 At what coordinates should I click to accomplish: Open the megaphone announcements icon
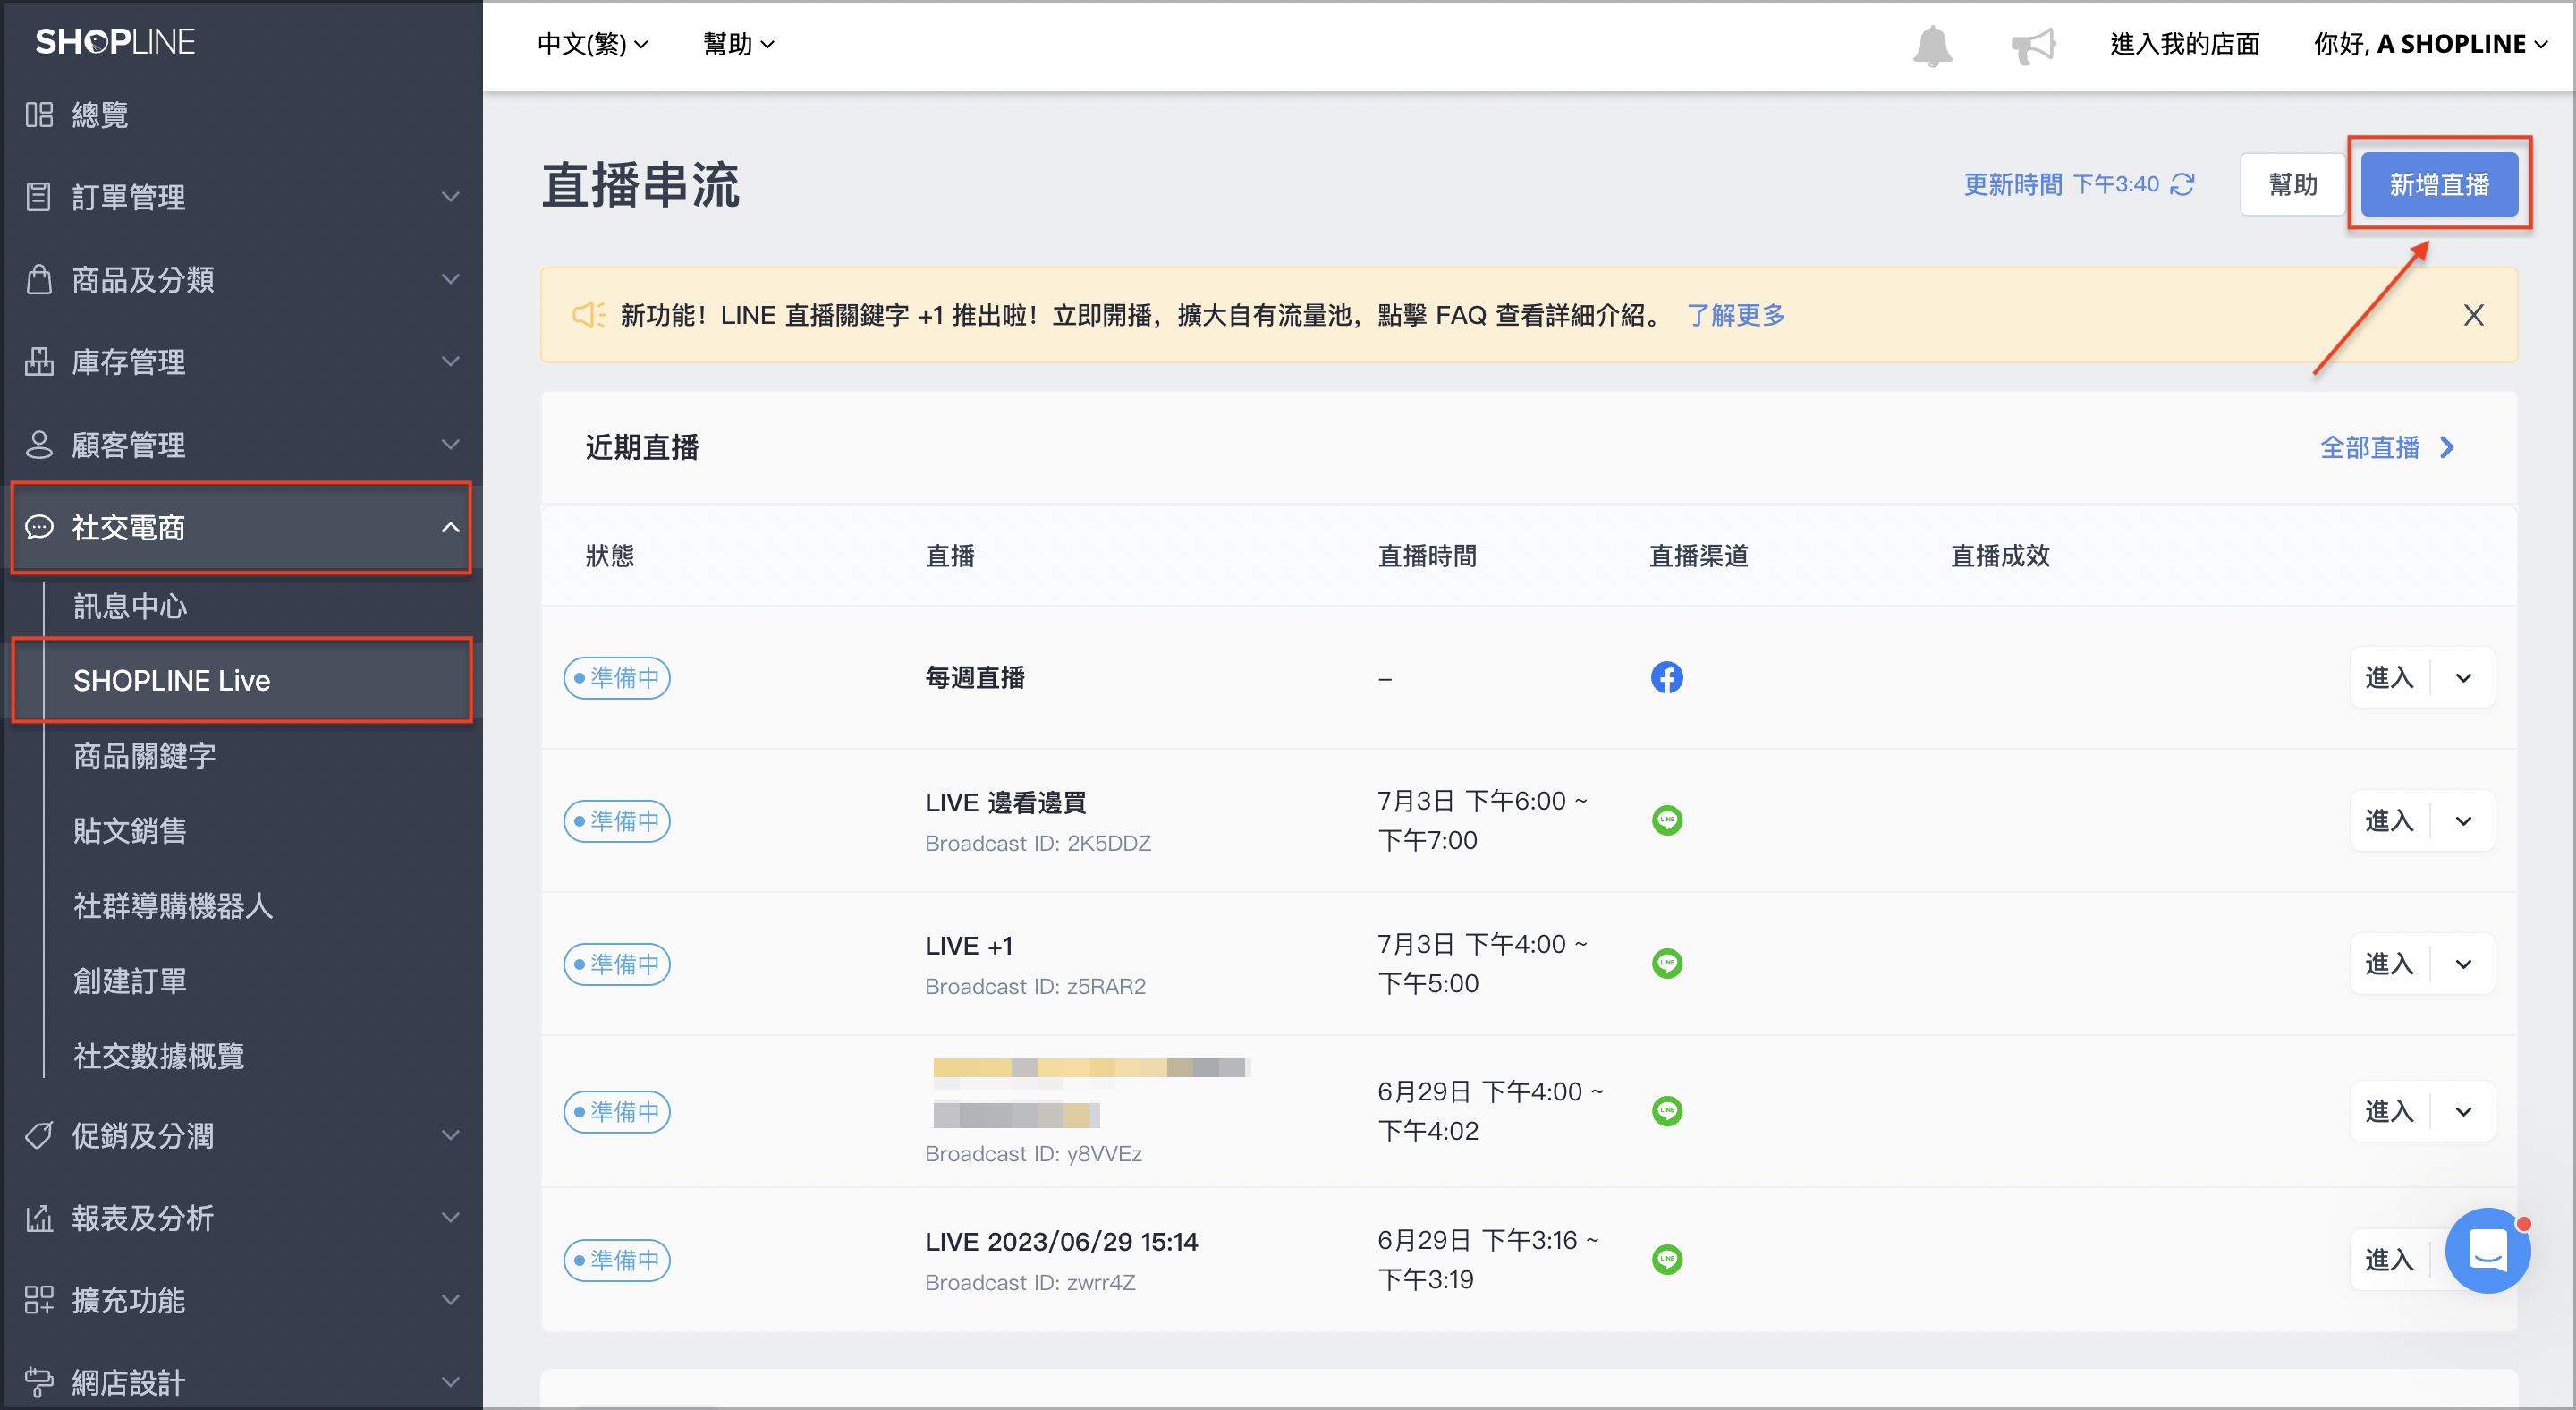pyautogui.click(x=2032, y=46)
